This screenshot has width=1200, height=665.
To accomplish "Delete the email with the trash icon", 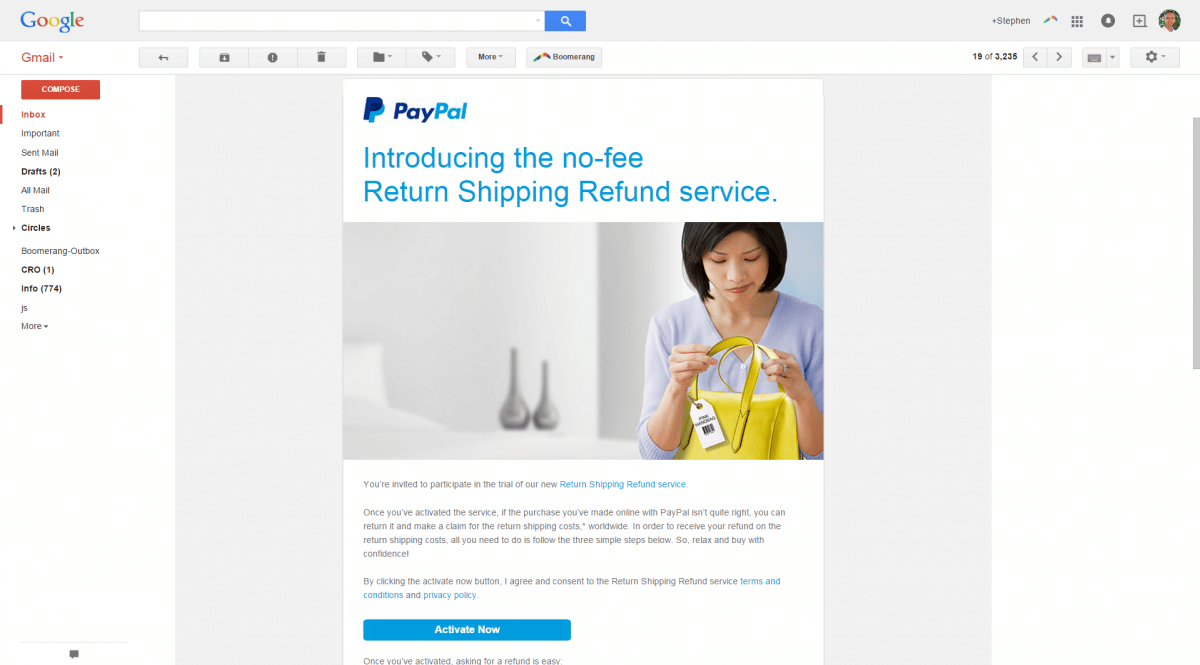I will coord(321,57).
